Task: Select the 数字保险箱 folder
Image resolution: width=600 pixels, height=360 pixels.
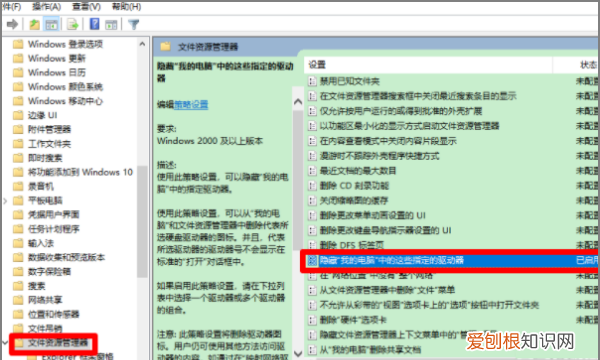Action: point(49,272)
